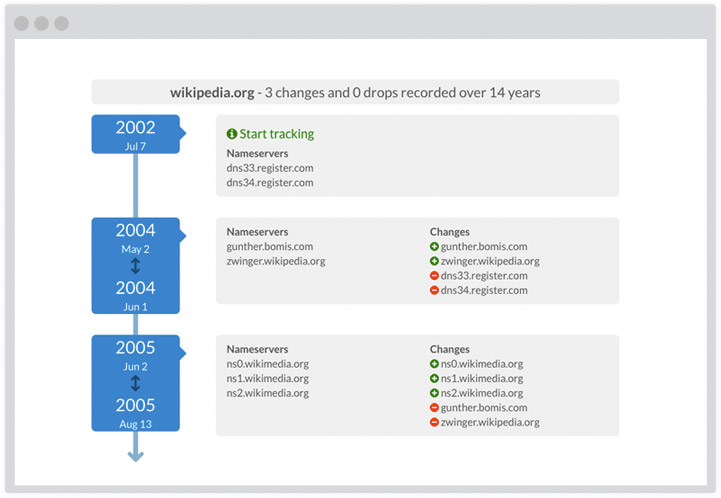Click dns33.register.com in the 2002 nameservers

point(270,168)
